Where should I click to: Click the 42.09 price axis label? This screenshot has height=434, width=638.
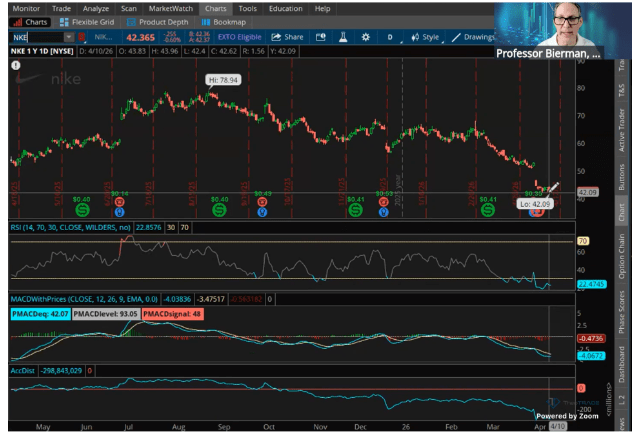click(x=588, y=192)
